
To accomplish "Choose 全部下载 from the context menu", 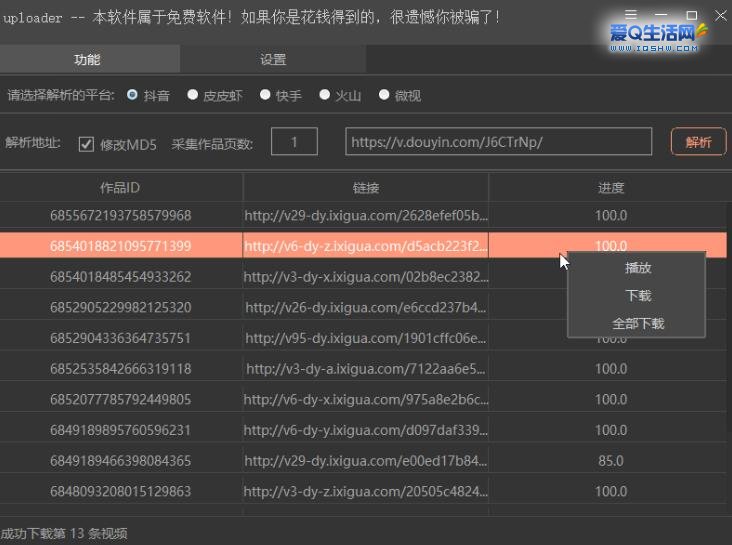I will point(638,323).
